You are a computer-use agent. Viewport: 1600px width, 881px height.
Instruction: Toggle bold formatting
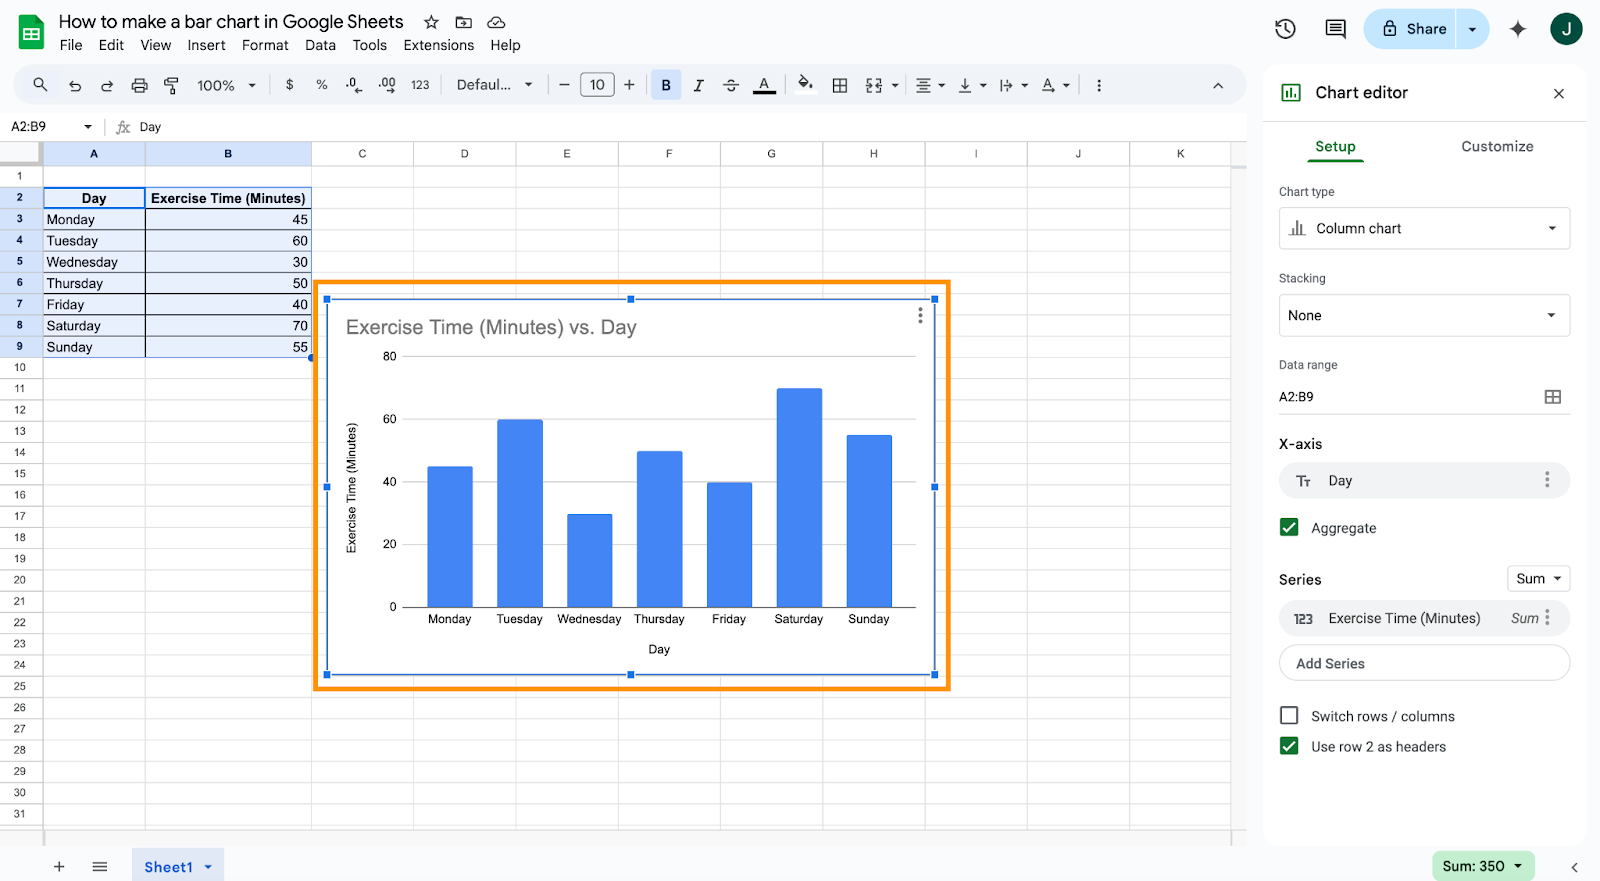pos(666,85)
